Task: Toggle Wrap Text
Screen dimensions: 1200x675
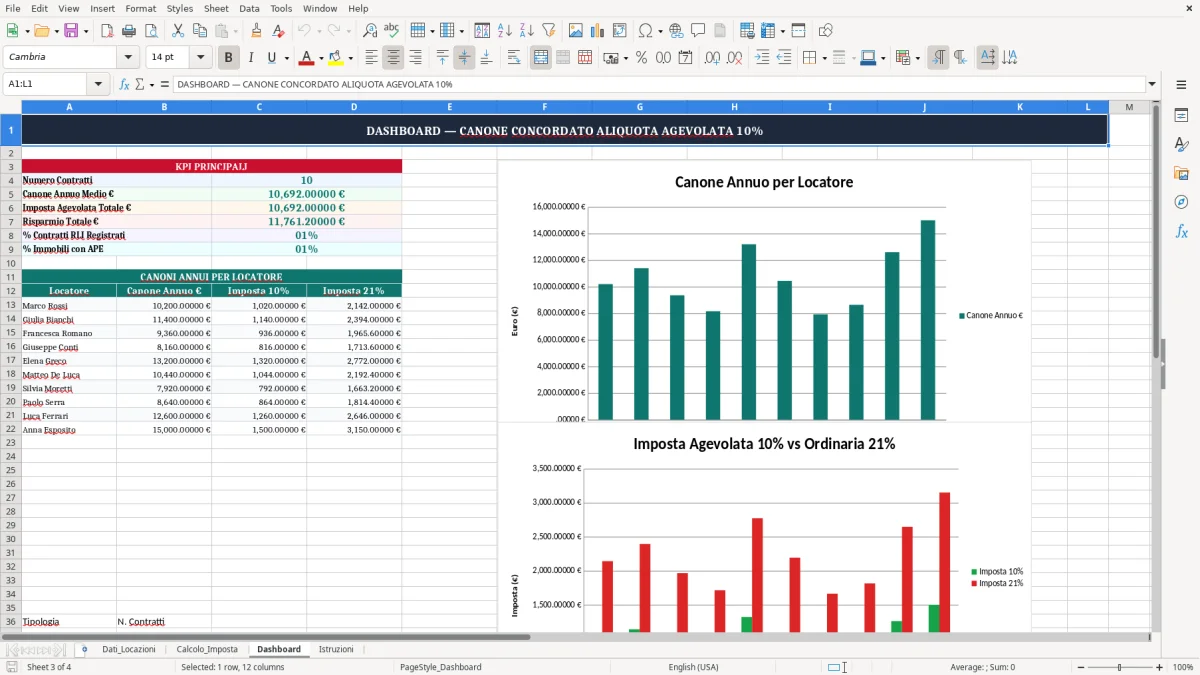Action: coord(513,58)
